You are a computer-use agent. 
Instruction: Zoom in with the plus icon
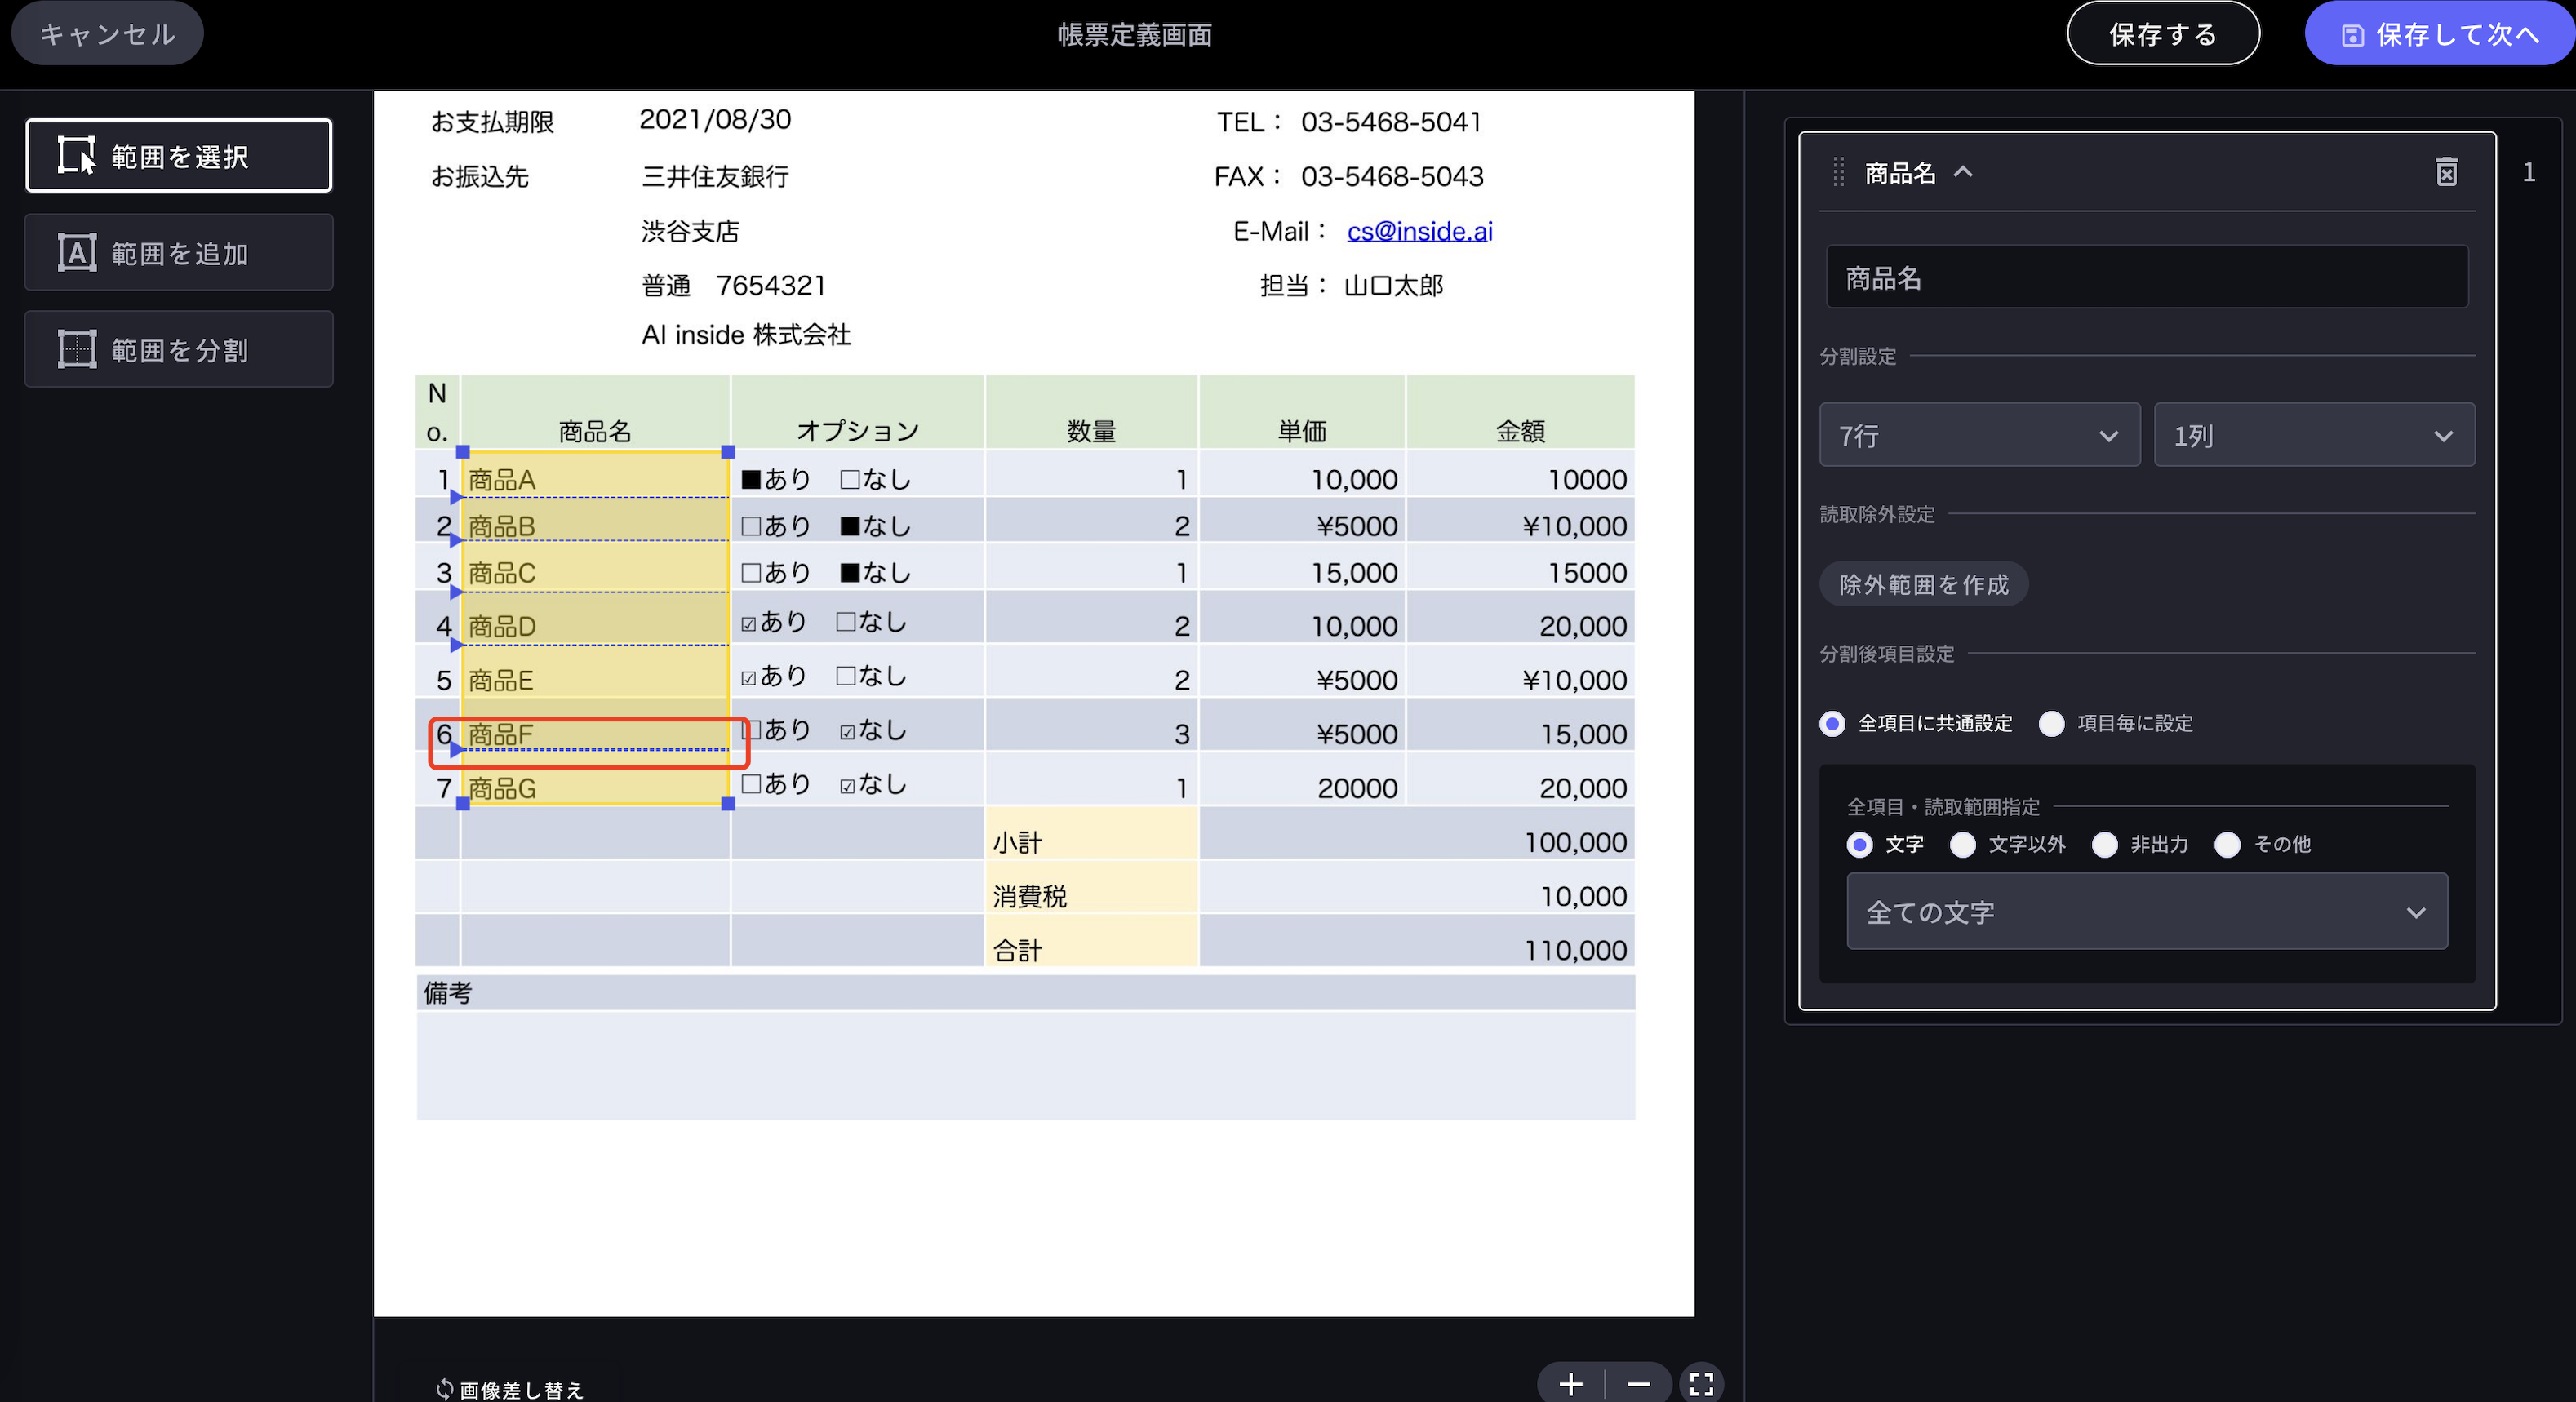[x=1570, y=1384]
